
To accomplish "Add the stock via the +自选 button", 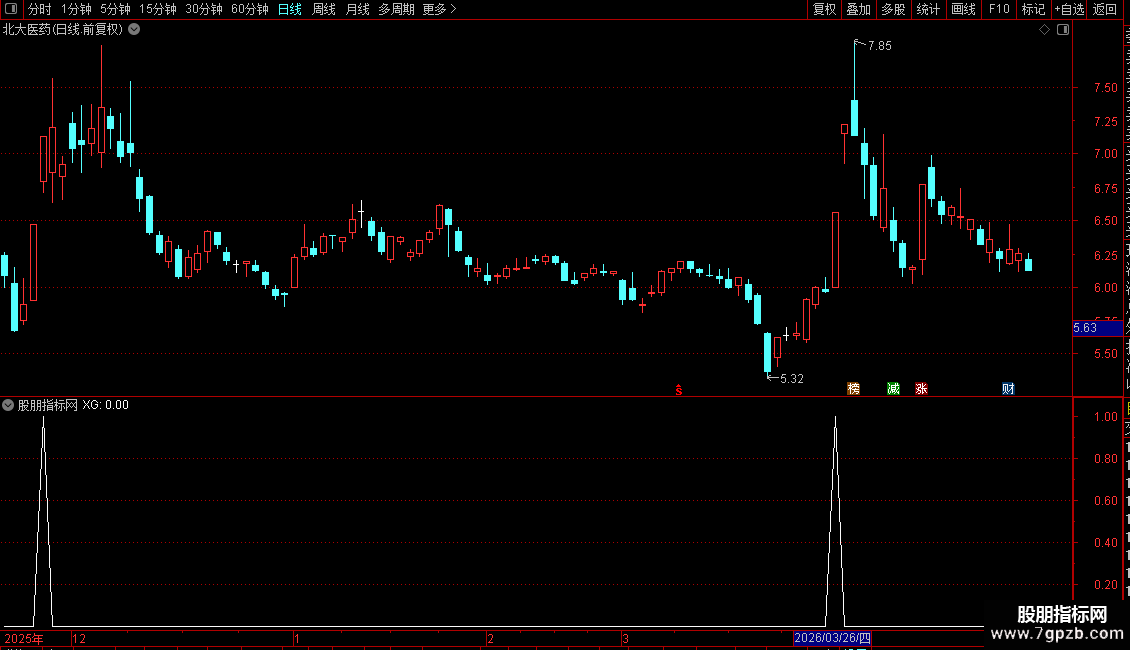I will point(1069,9).
